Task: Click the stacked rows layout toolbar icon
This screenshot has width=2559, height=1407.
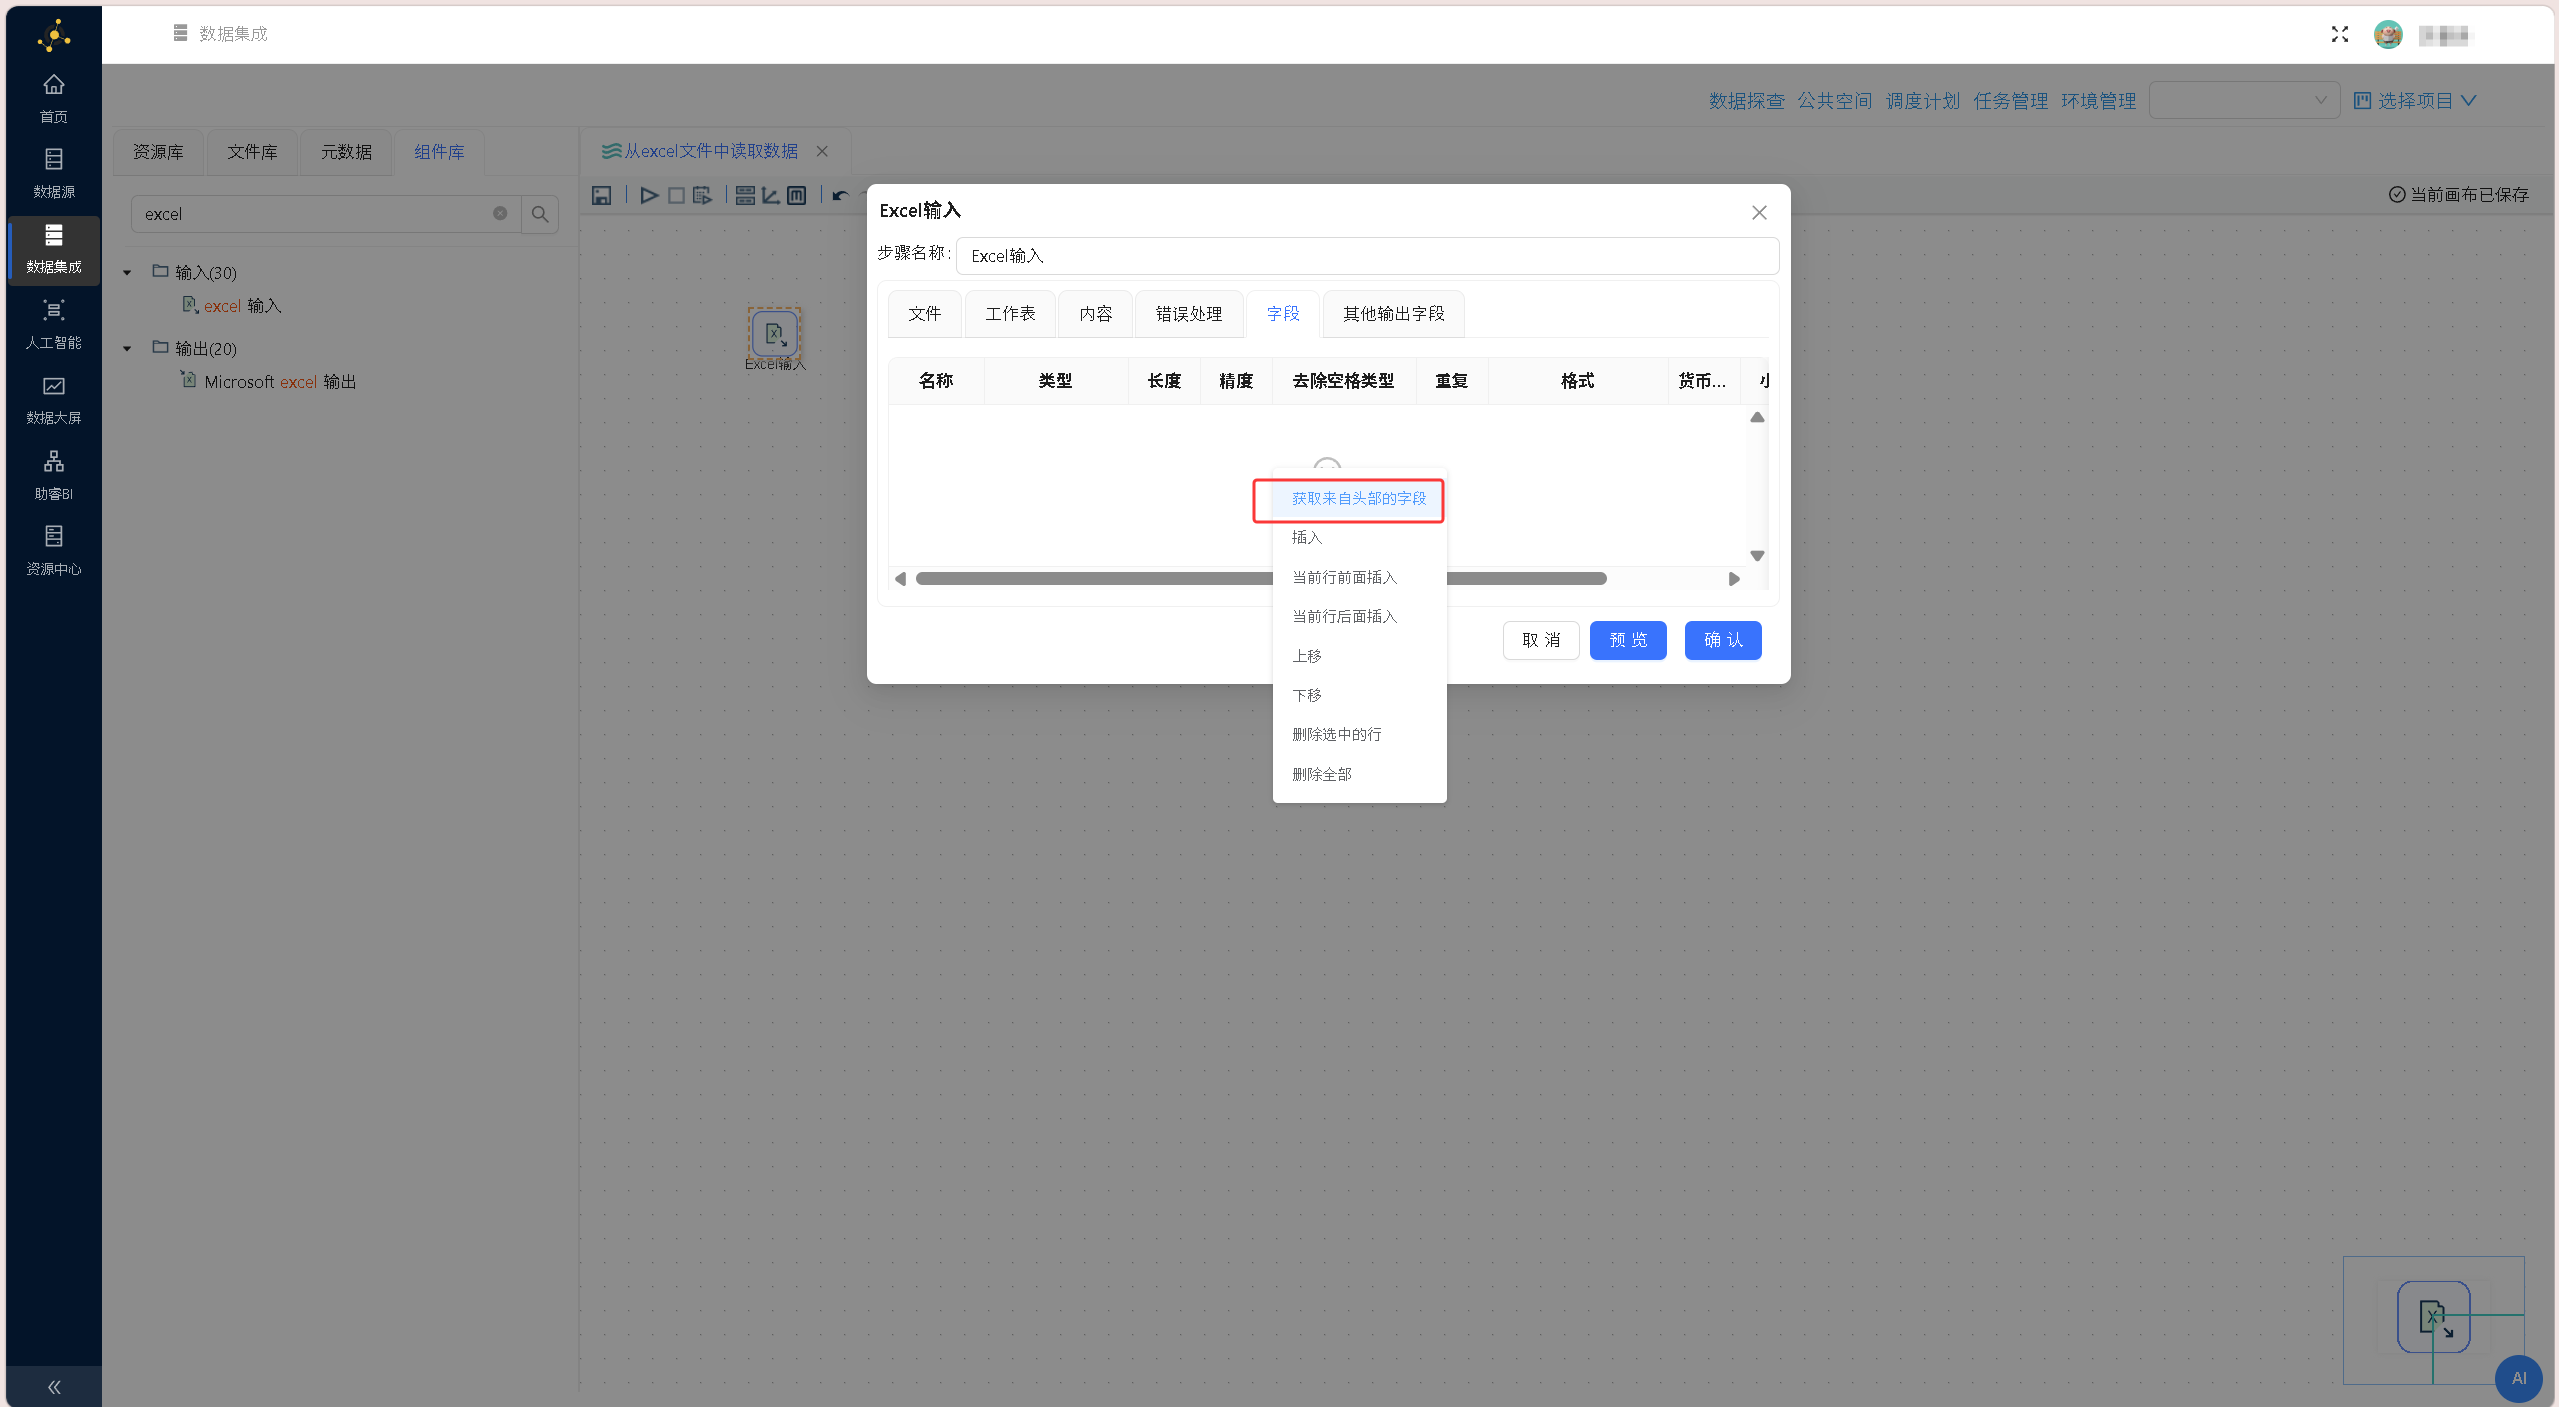Action: coord(745,195)
